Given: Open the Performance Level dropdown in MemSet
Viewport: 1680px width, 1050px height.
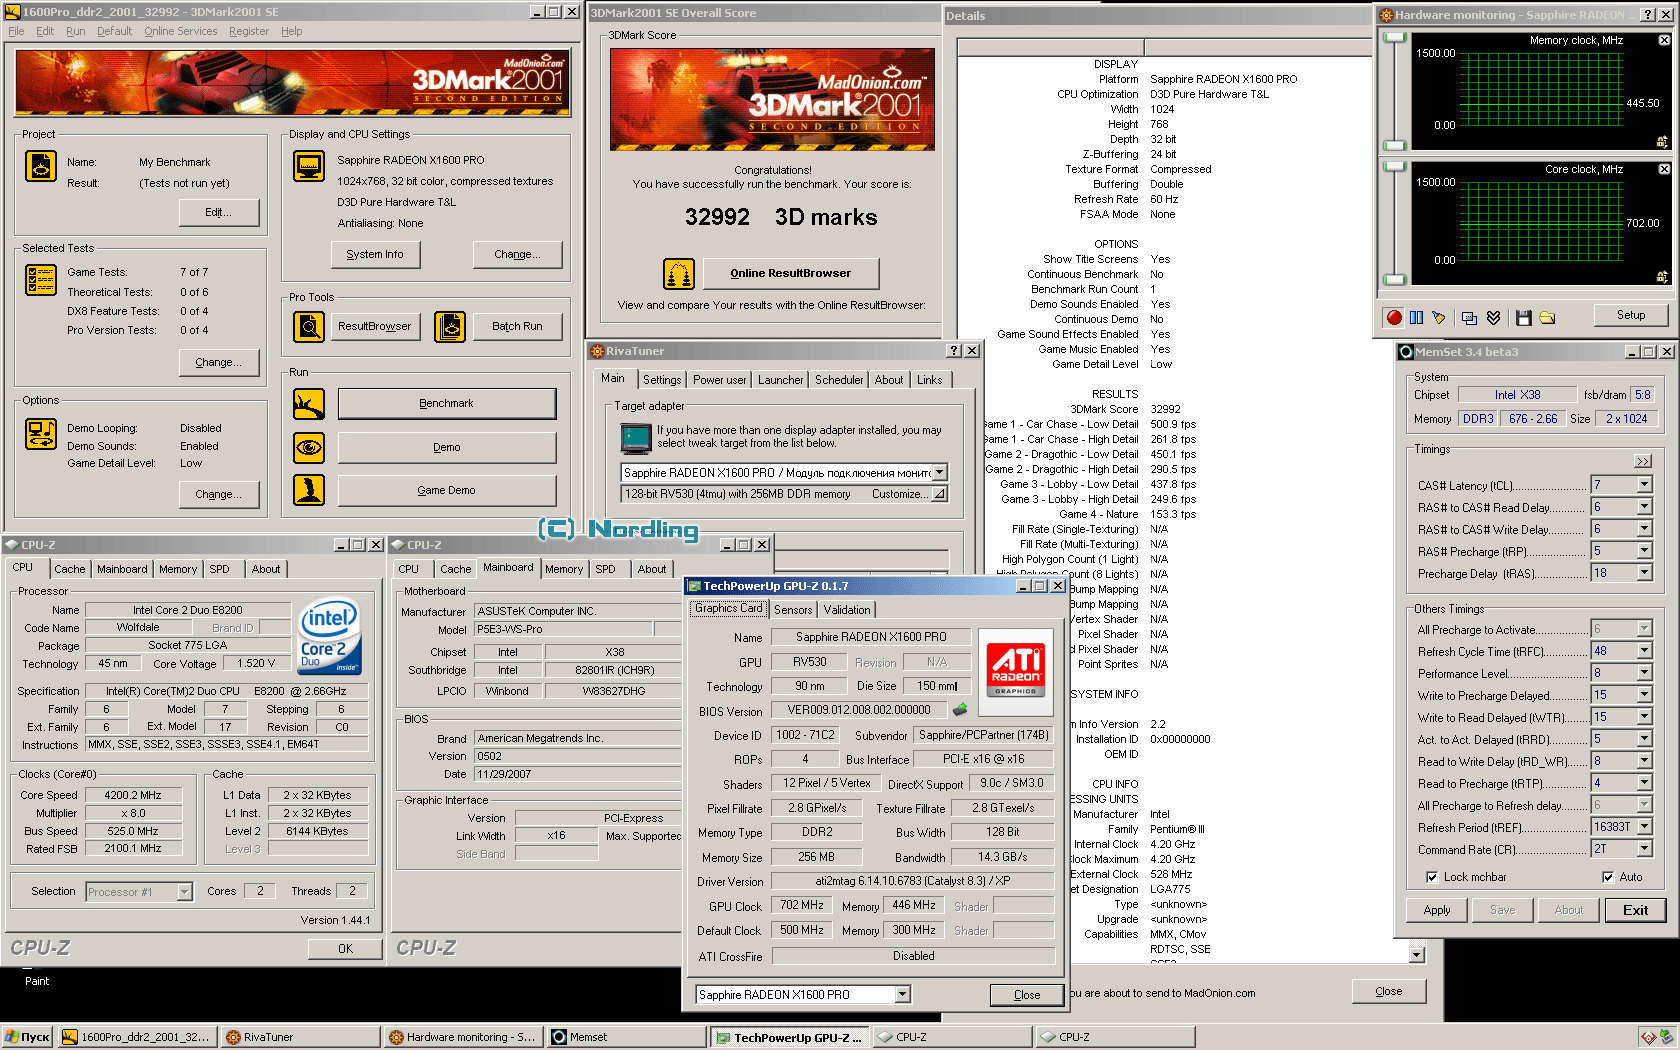Looking at the screenshot, I should pyautogui.click(x=1644, y=673).
